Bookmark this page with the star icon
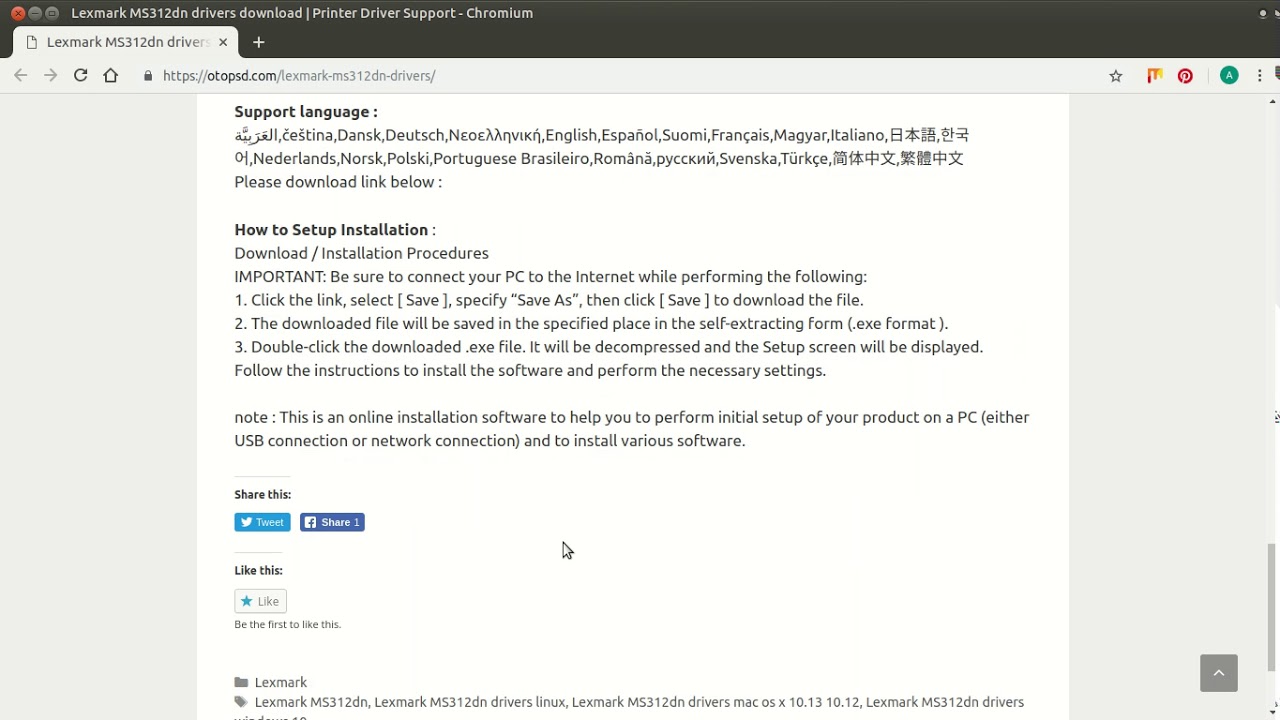This screenshot has height=720, width=1280. point(1116,76)
